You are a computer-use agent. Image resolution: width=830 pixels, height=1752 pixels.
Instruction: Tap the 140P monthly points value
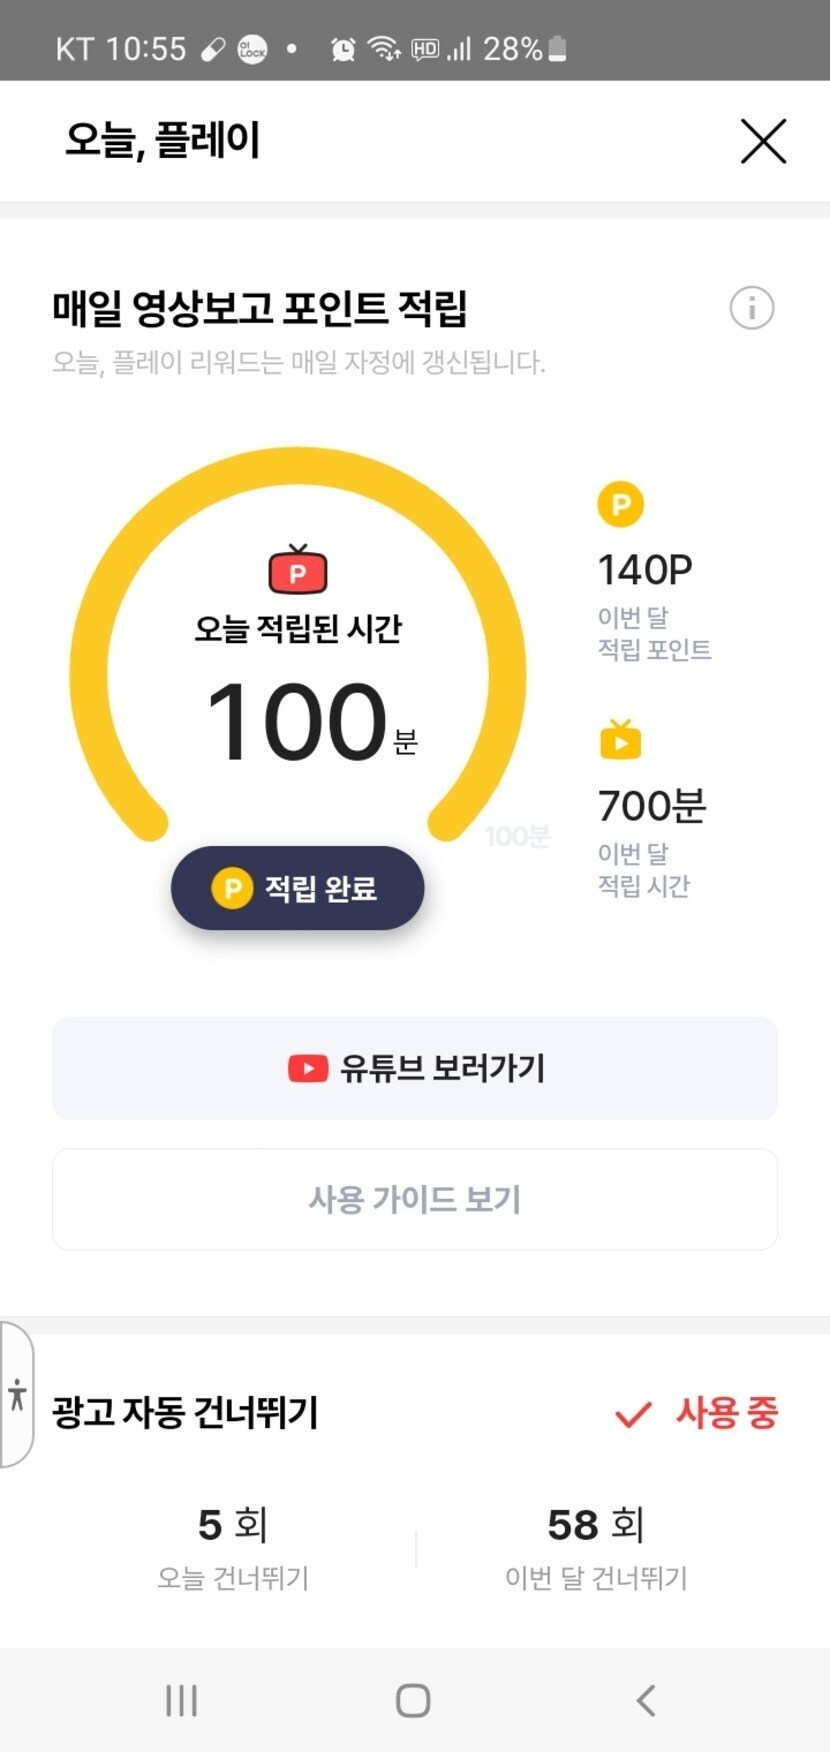[645, 570]
